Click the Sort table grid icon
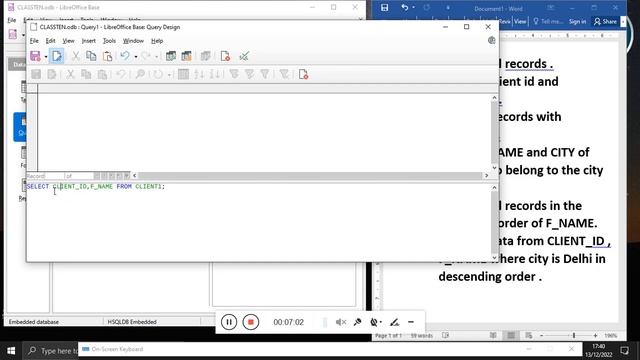640x360 pixels. click(183, 74)
